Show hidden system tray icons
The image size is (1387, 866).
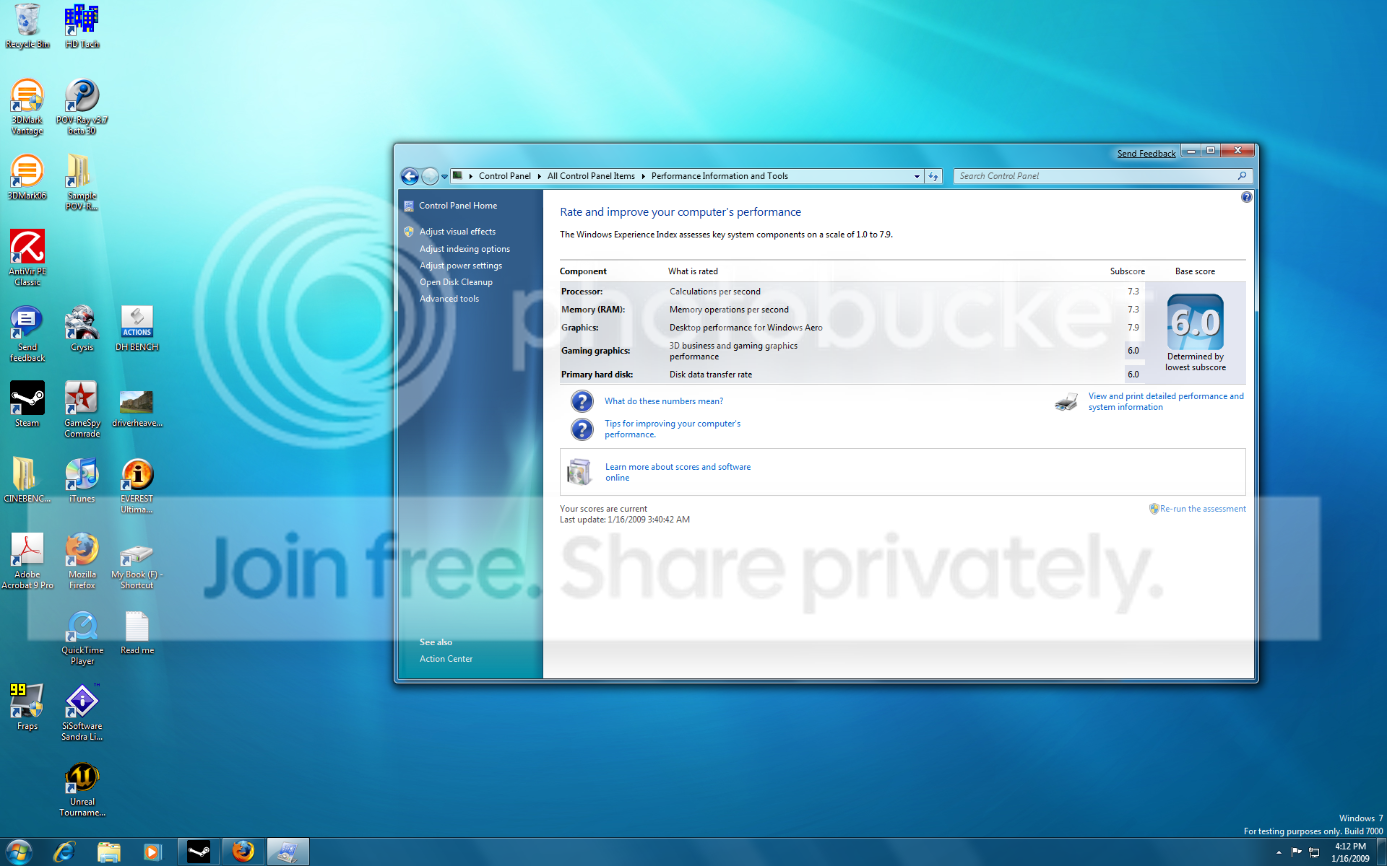coord(1278,852)
